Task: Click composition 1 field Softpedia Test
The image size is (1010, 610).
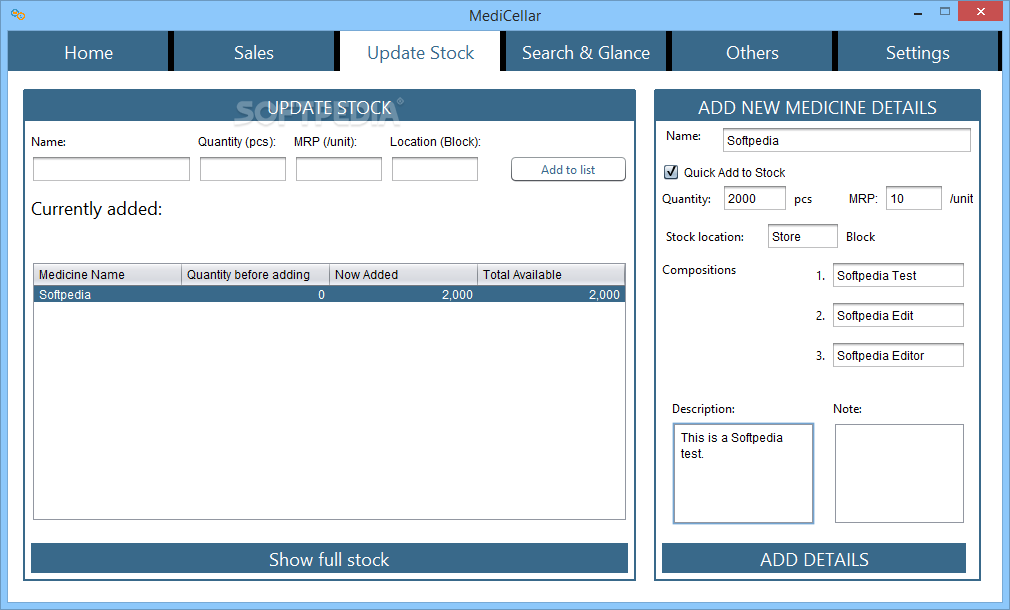Action: pos(898,275)
